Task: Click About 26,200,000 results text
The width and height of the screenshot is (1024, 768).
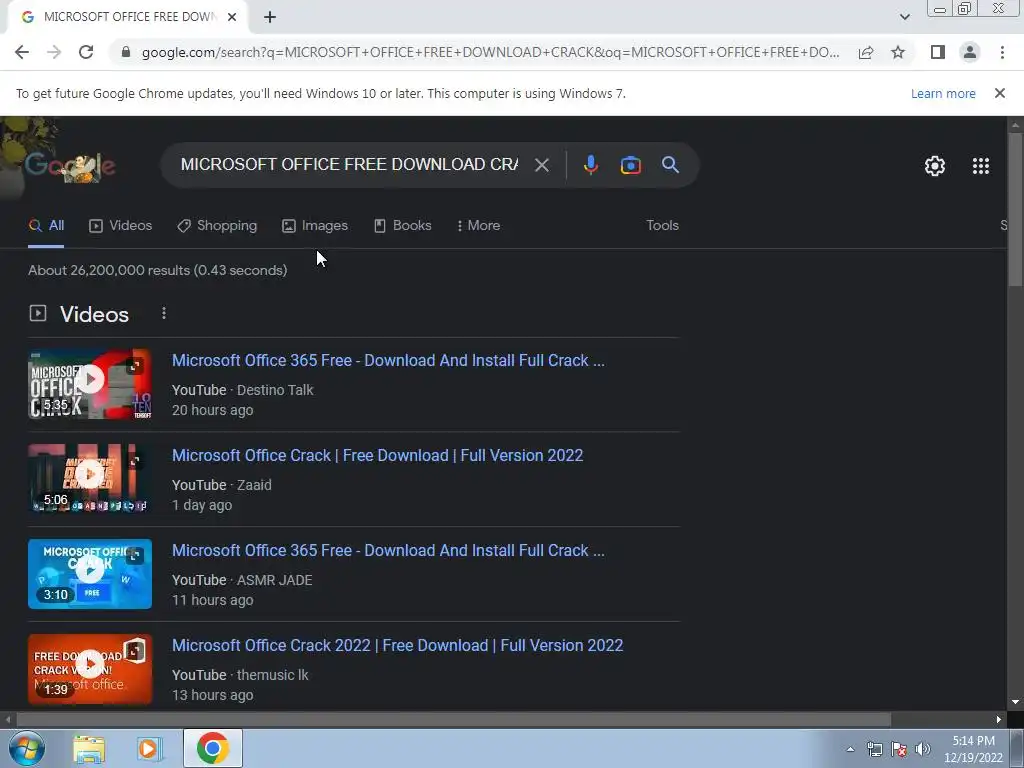Action: pos(157,270)
